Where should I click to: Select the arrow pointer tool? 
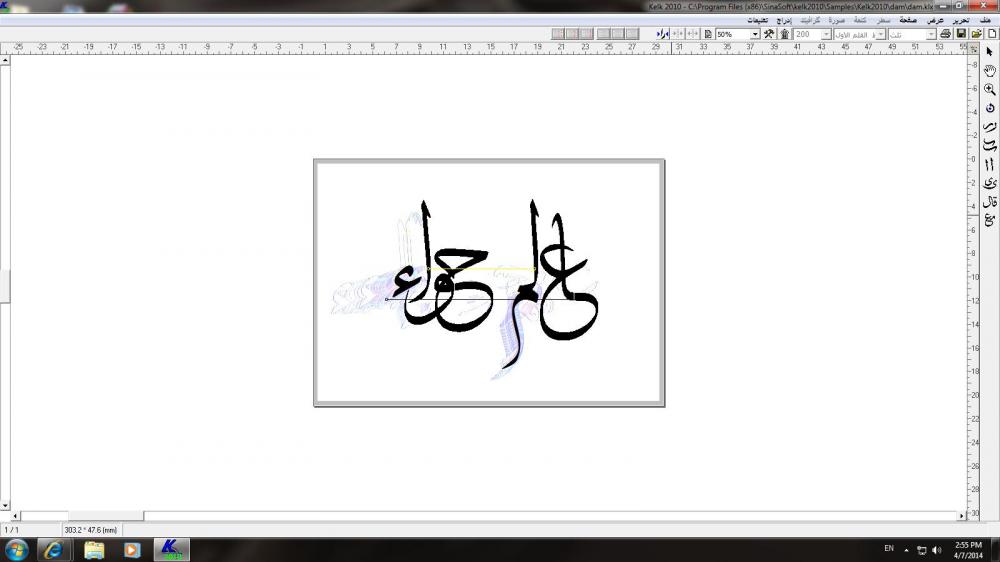tap(990, 51)
